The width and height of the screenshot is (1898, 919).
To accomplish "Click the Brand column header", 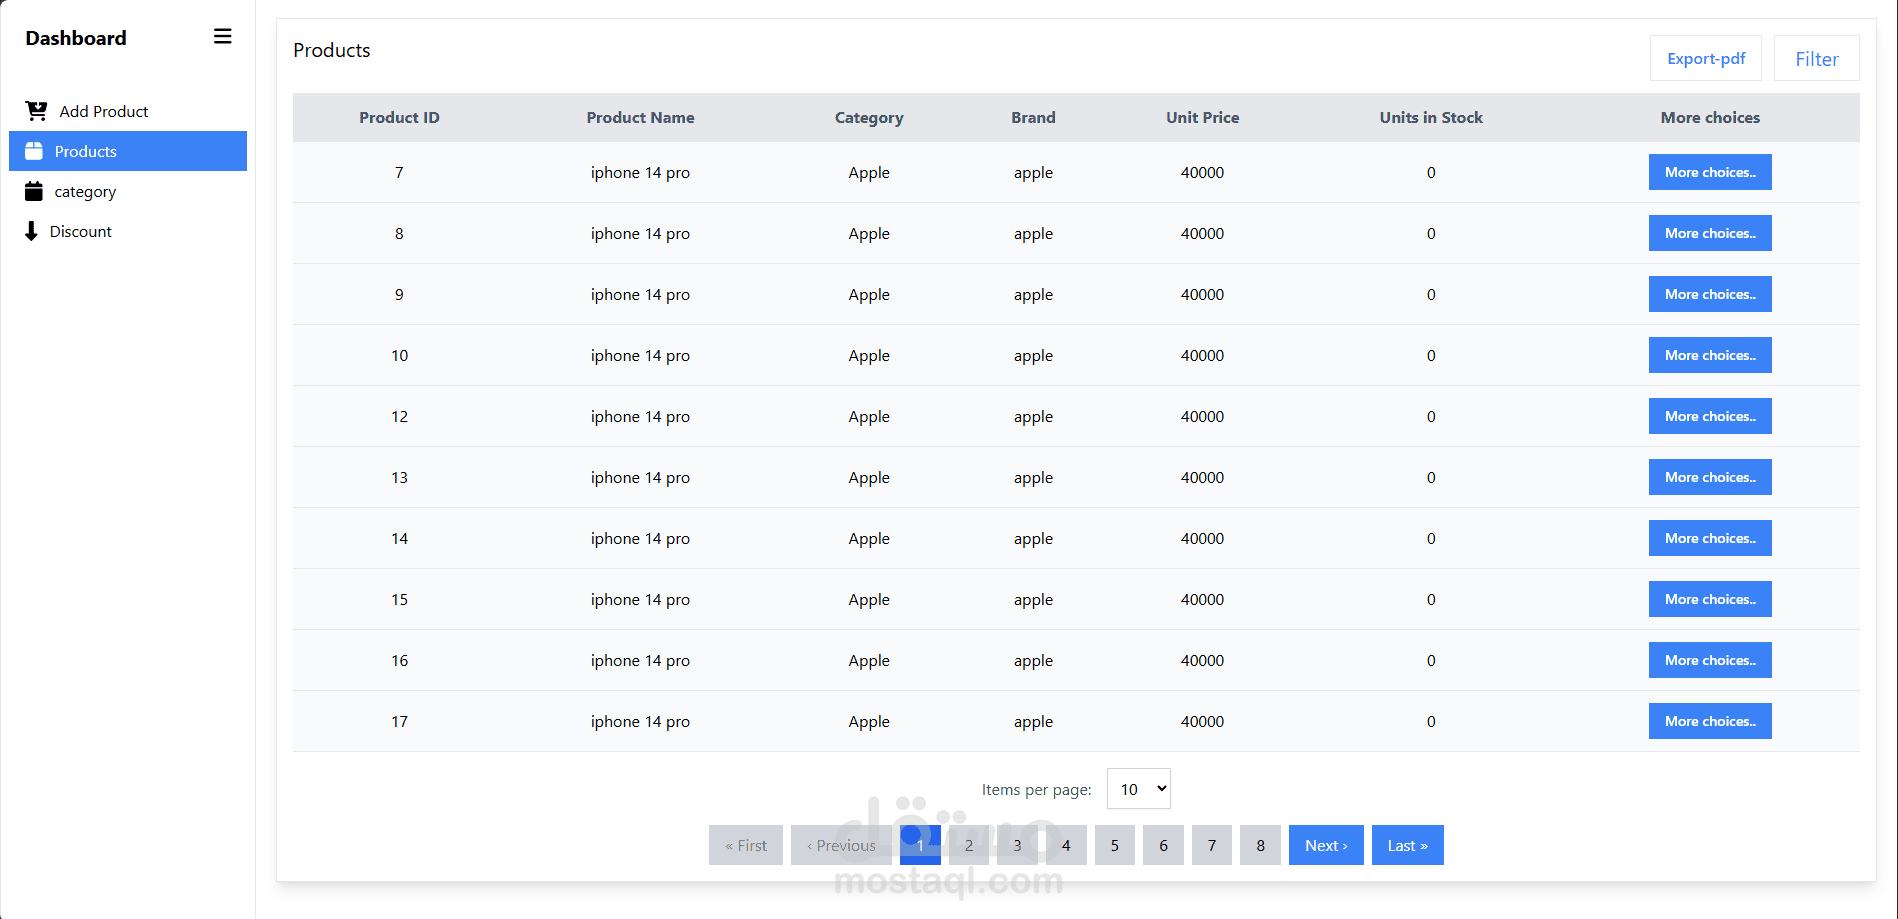I will [x=1033, y=117].
